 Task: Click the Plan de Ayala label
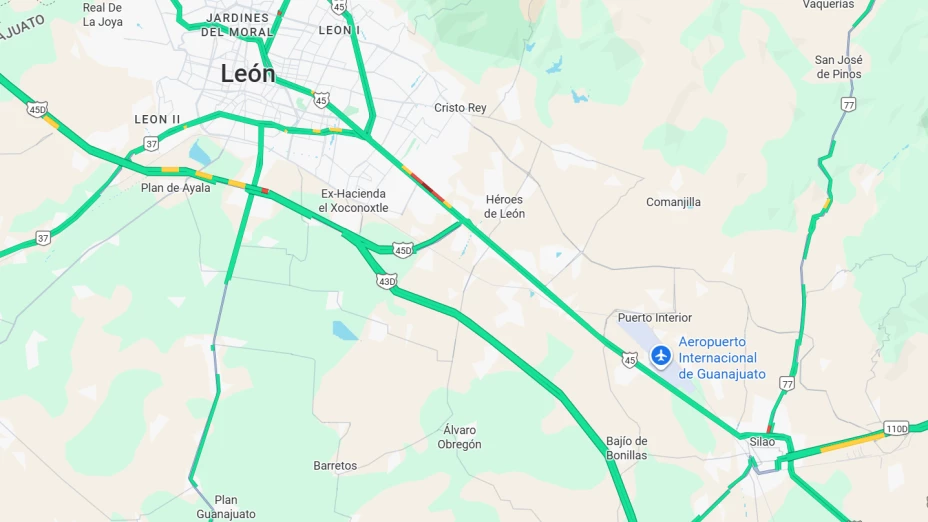[x=175, y=188]
